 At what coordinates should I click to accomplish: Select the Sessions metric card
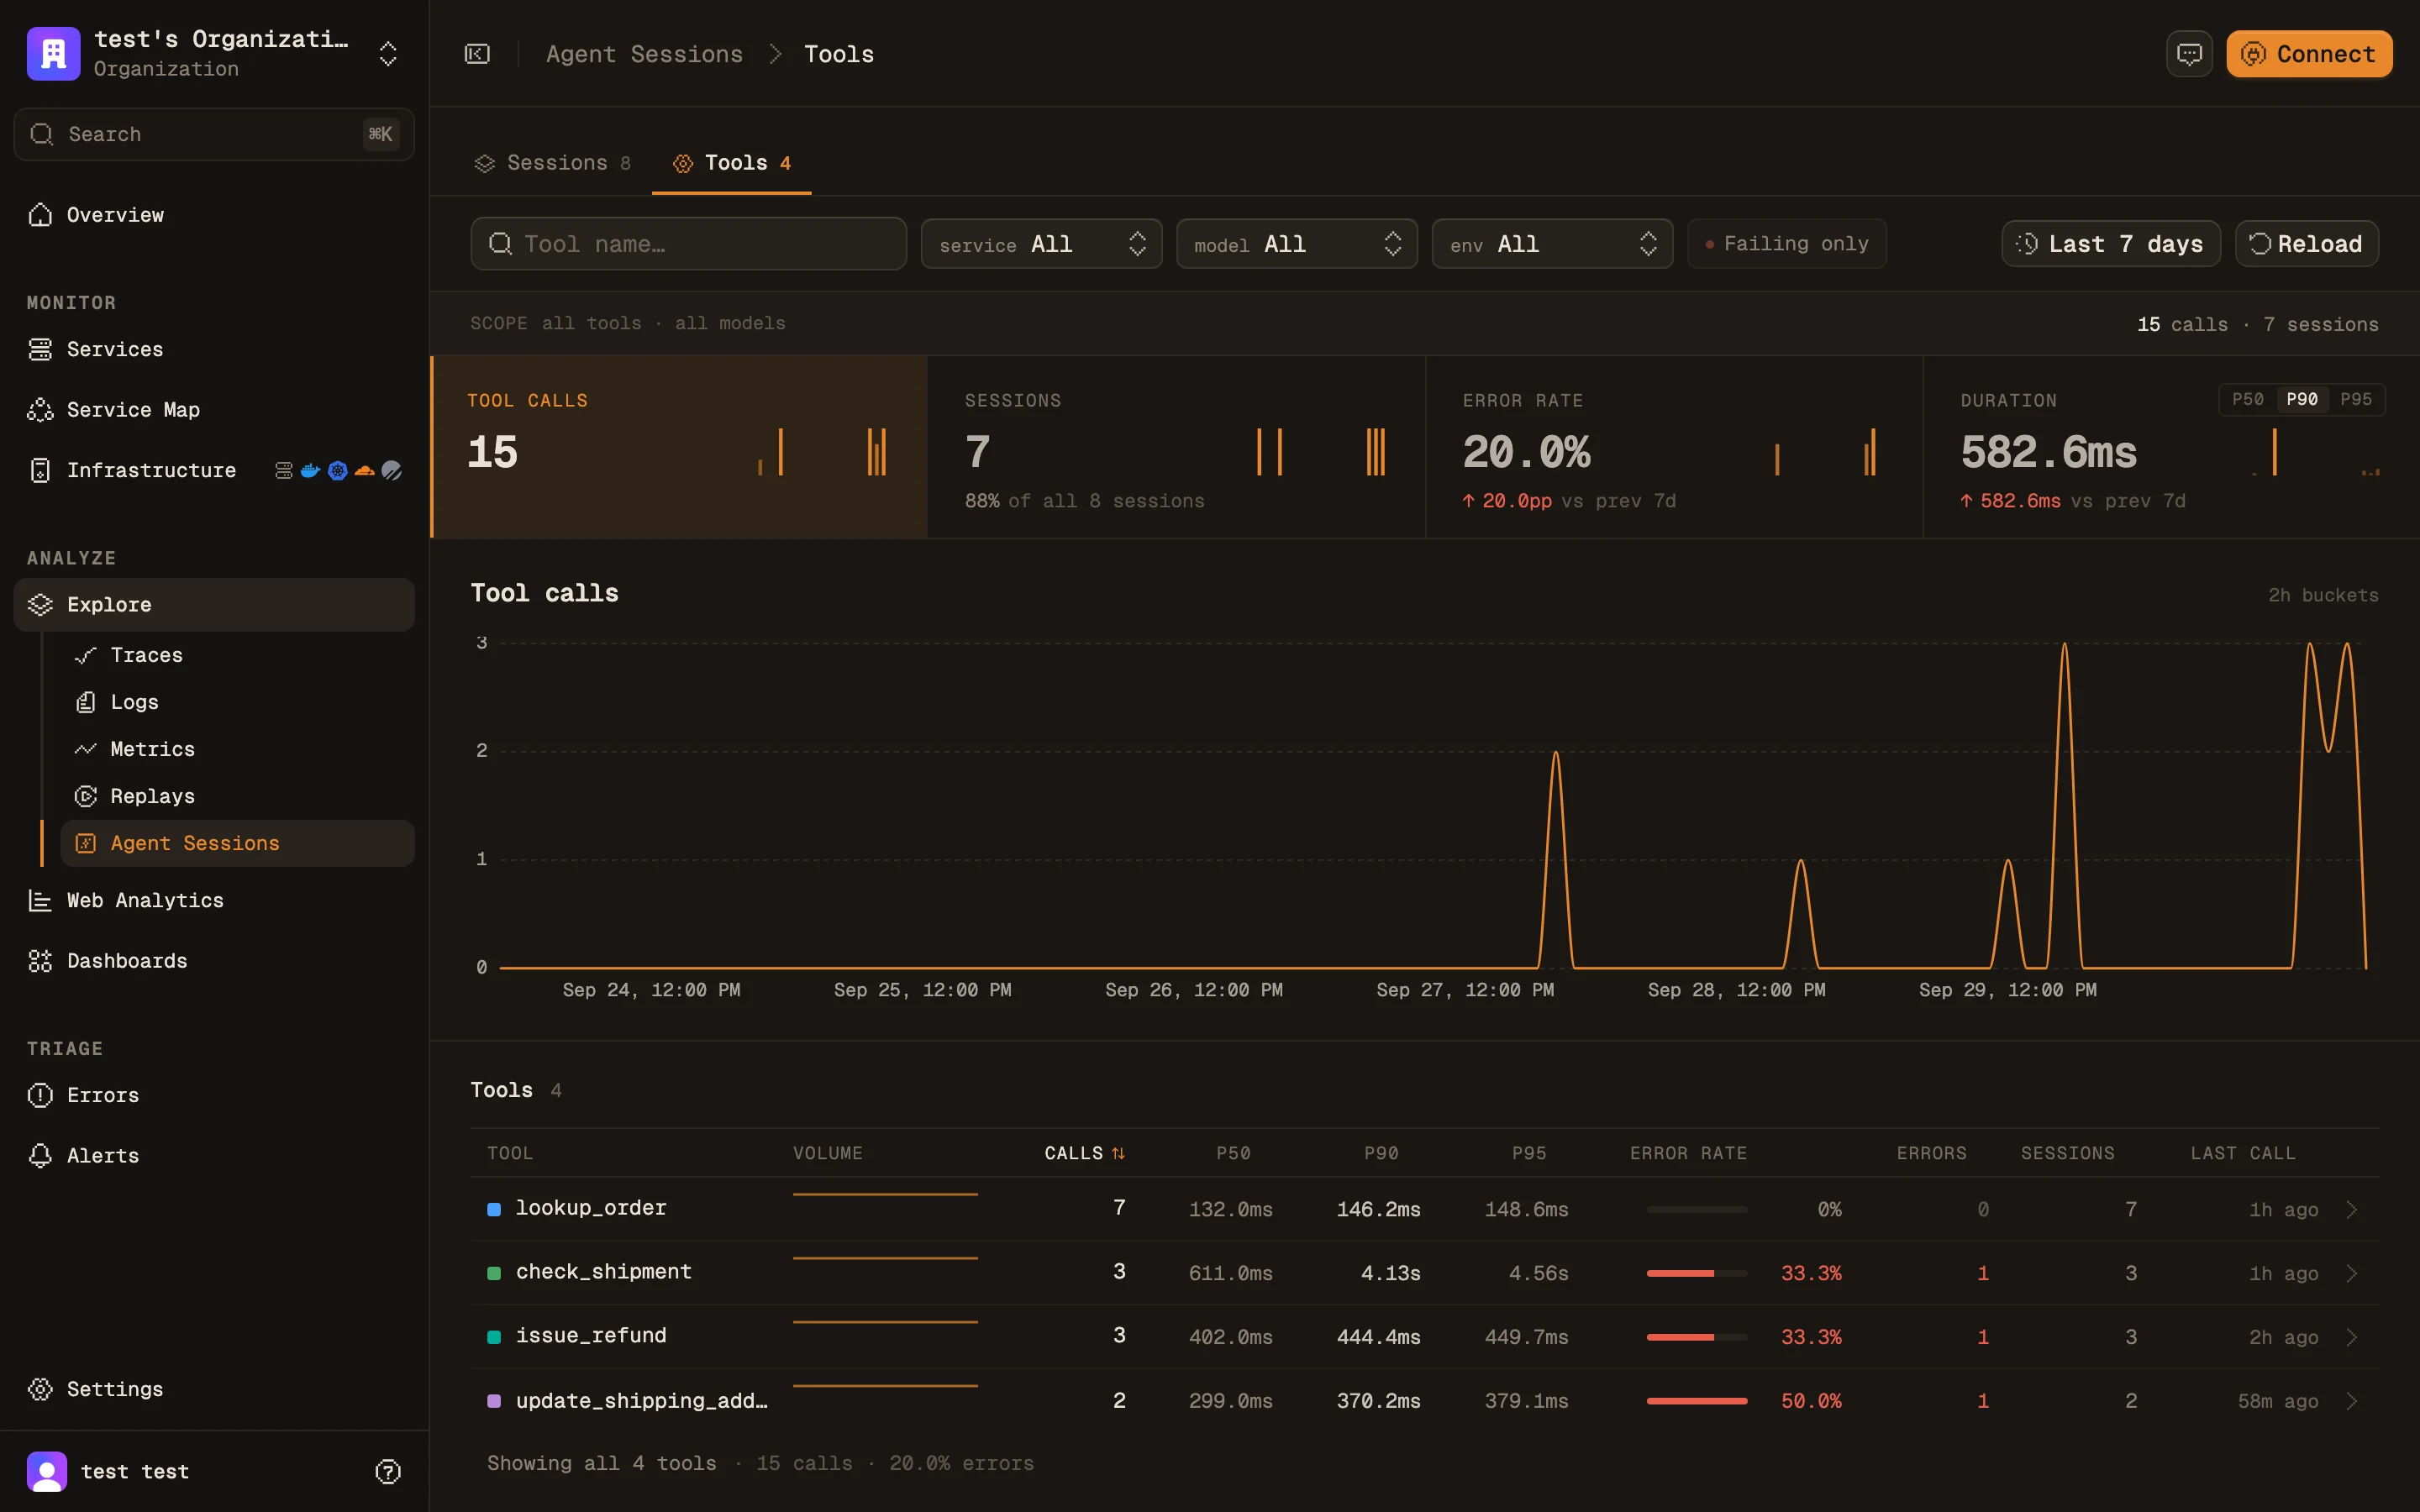pyautogui.click(x=1176, y=447)
